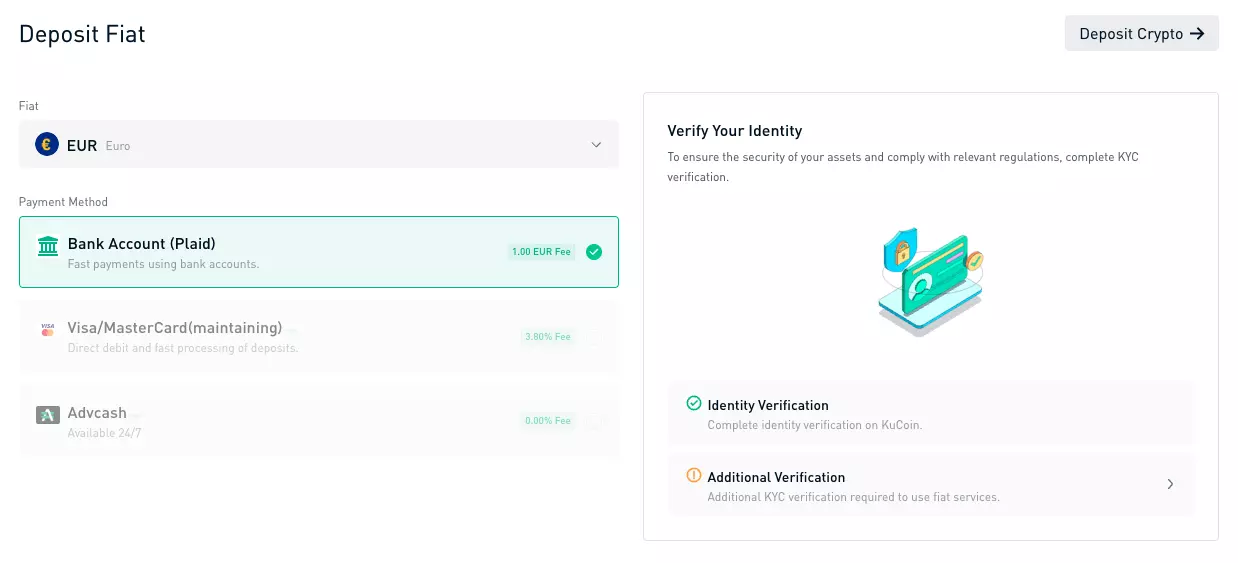Open the Additional Verification row
The height and width of the screenshot is (563, 1238).
(930, 485)
